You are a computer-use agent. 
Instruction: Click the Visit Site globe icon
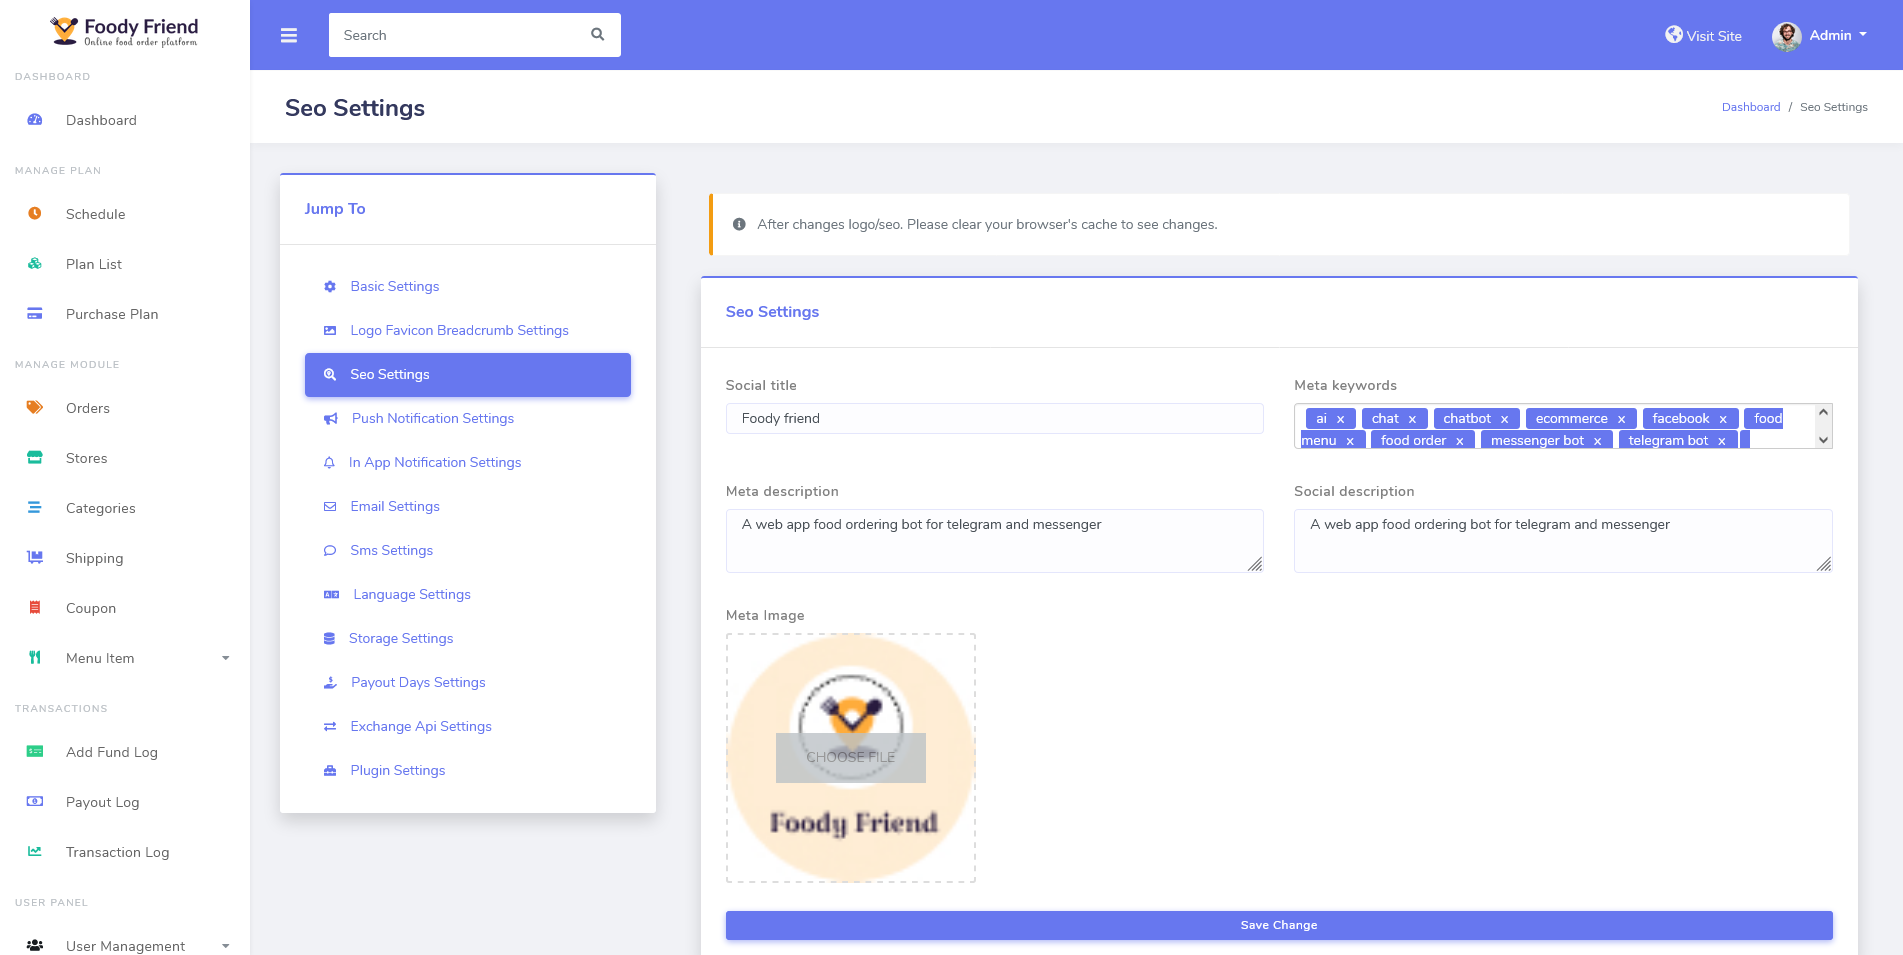click(1673, 35)
